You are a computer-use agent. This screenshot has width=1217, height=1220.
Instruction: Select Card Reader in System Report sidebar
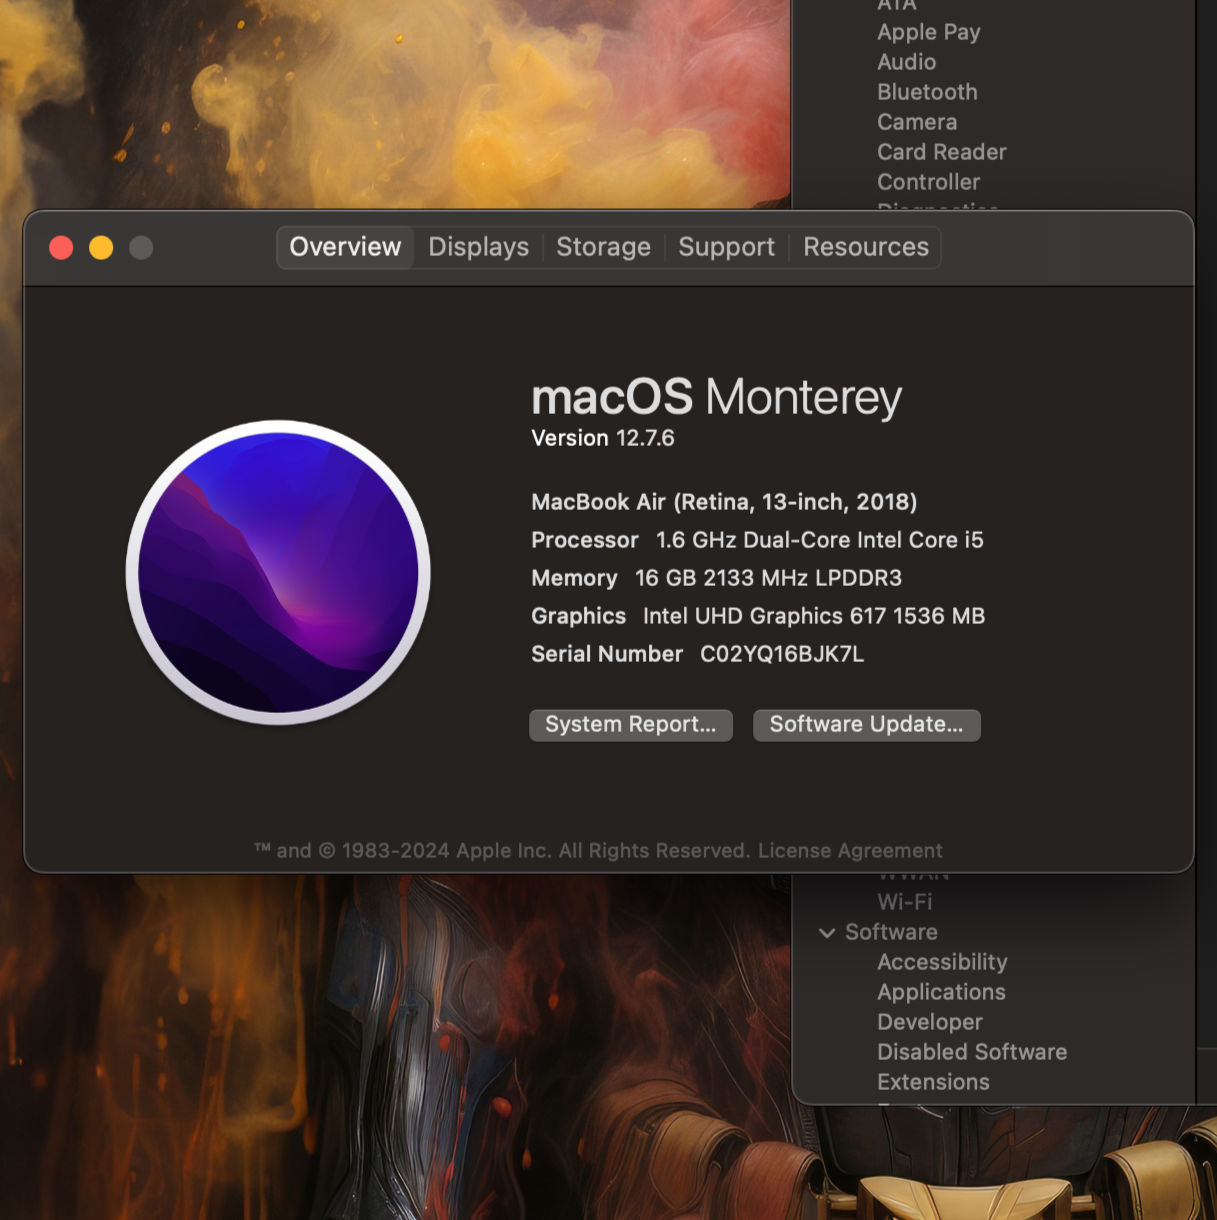click(x=942, y=152)
